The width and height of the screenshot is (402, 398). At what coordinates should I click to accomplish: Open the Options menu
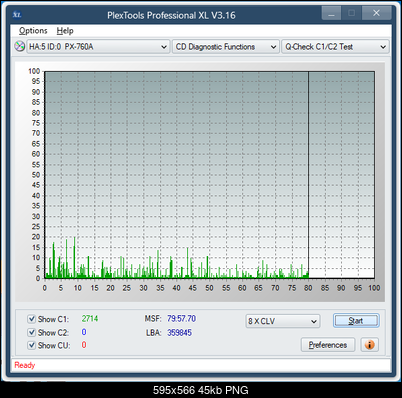(x=33, y=31)
